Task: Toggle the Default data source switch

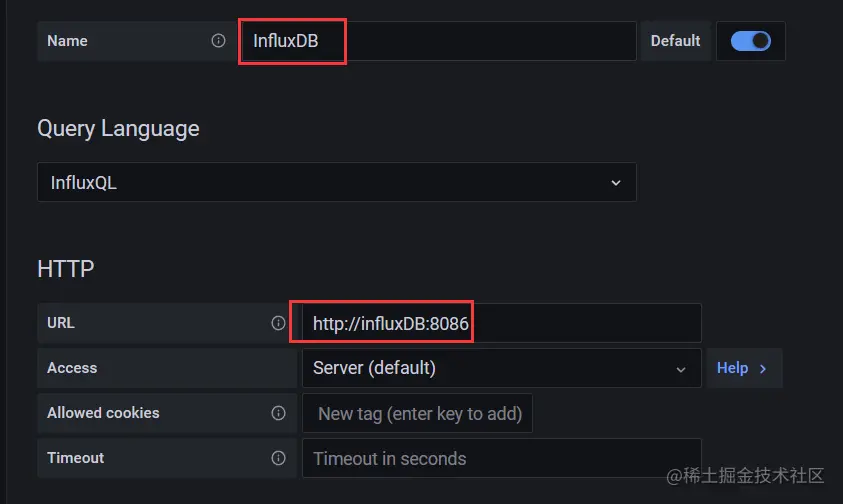Action: 750,41
